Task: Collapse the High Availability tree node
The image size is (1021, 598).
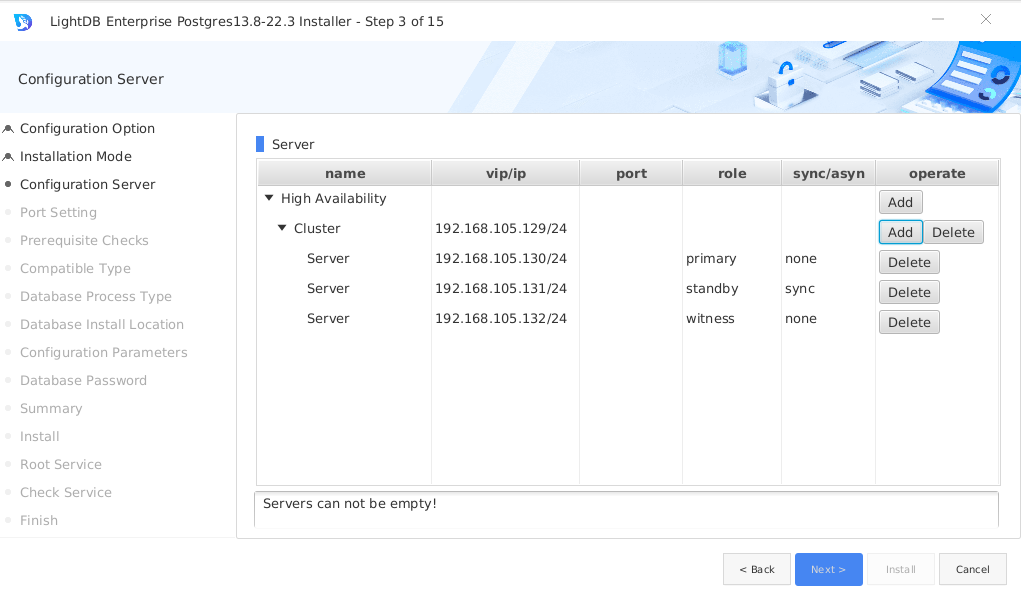Action: click(267, 198)
